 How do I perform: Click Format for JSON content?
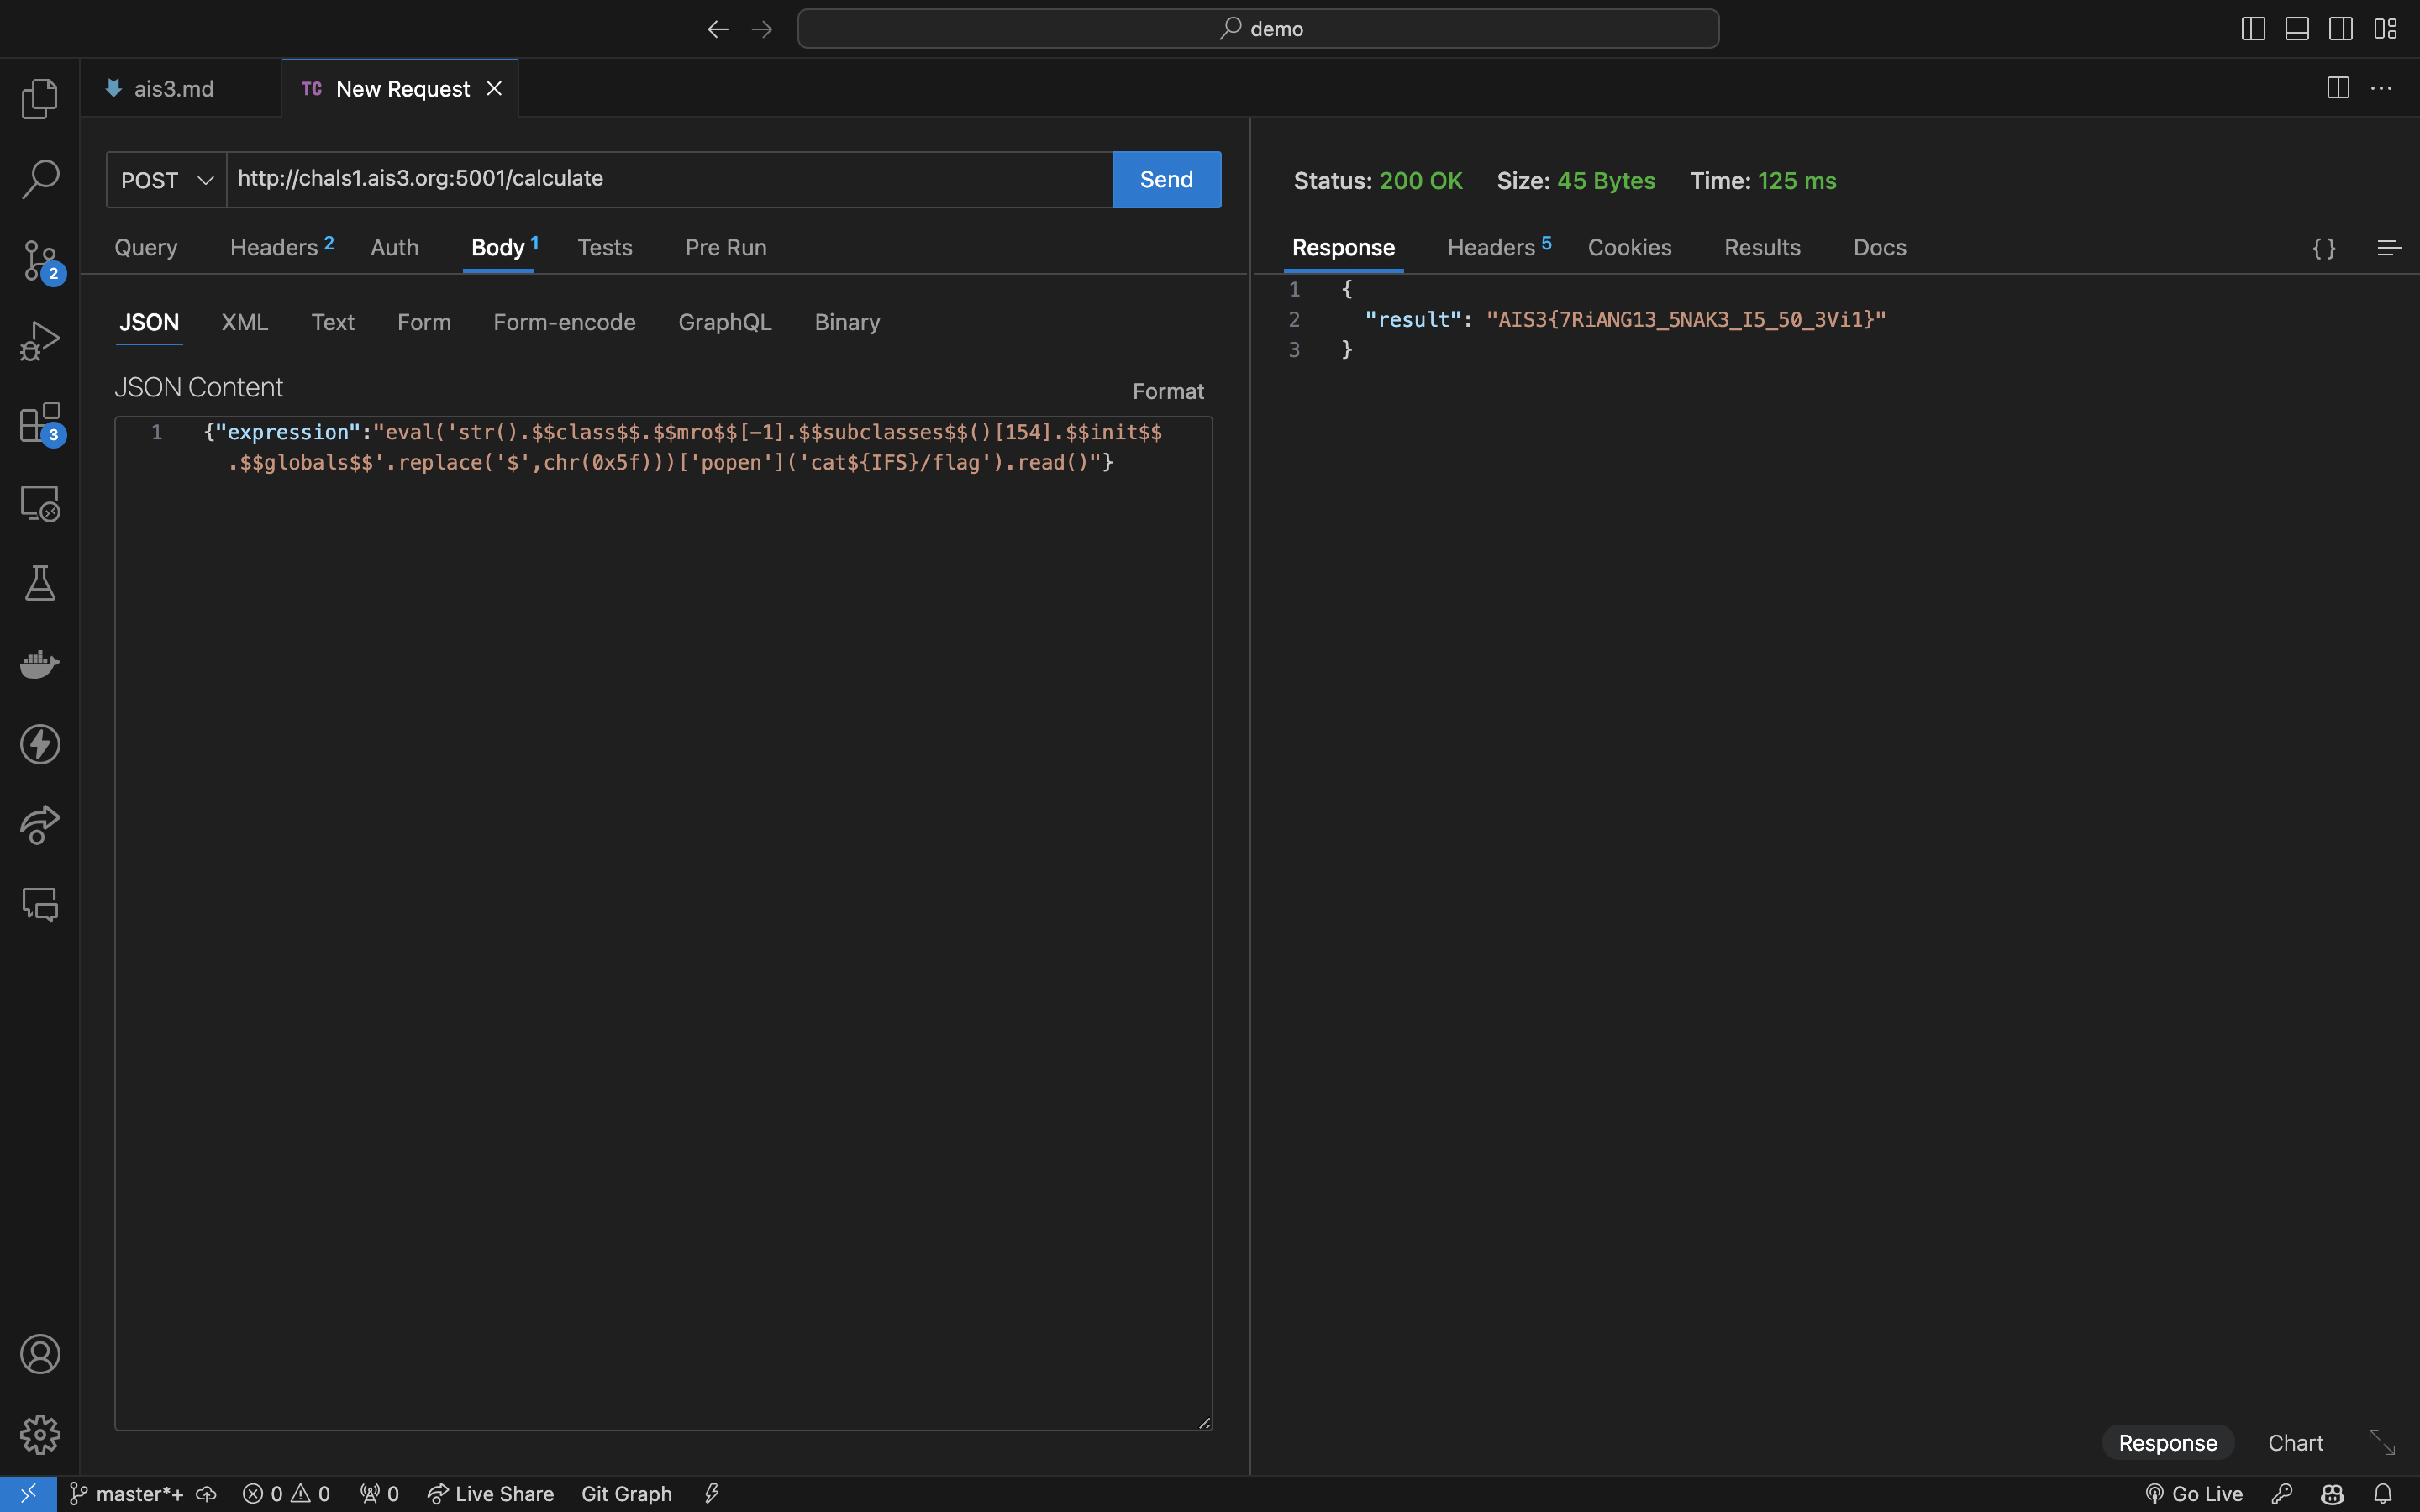point(1167,391)
